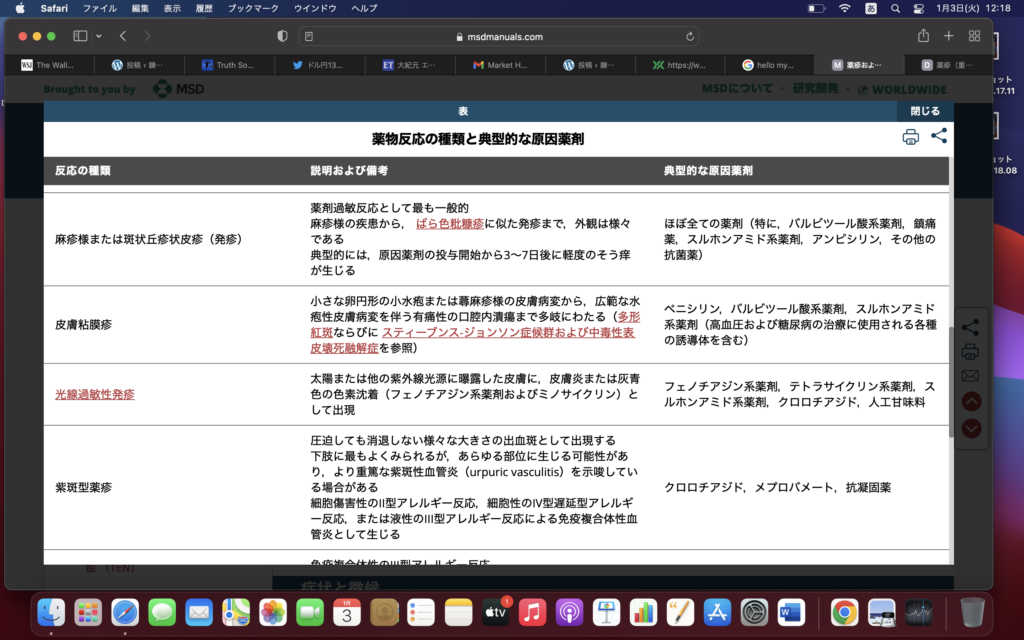
Task: Open the sidebar button dropdown arrow
Action: point(97,36)
